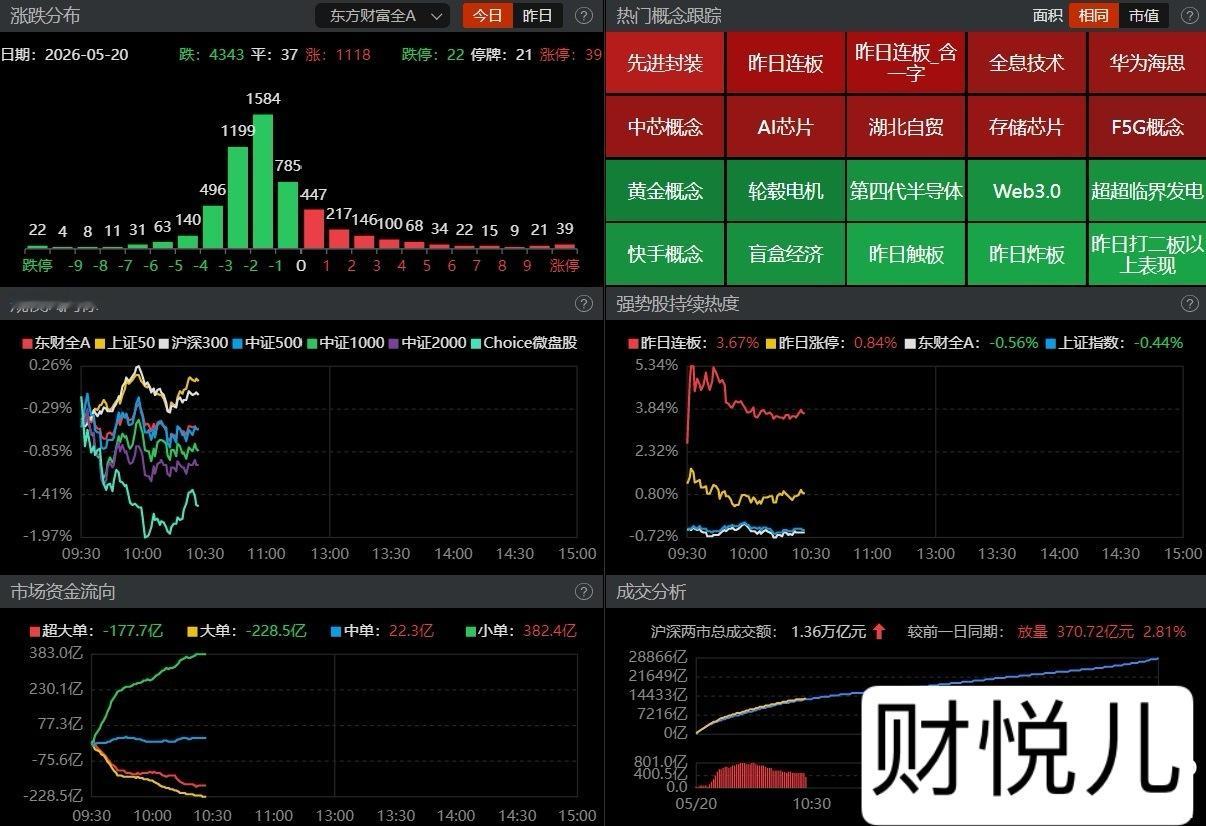
Task: Click 涨停 axis label
Action: coord(564,265)
